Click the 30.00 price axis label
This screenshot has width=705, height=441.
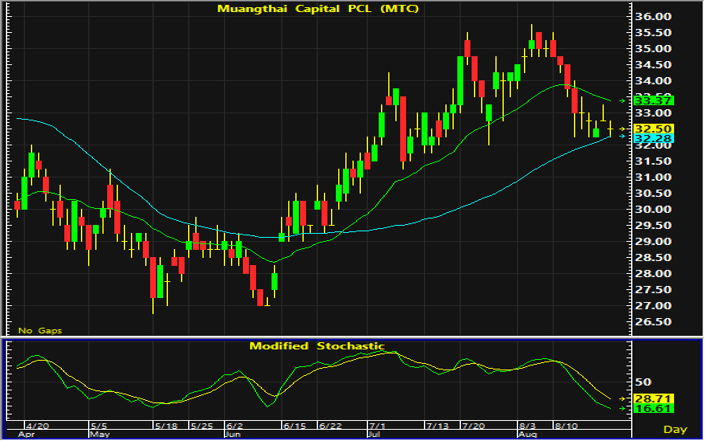pyautogui.click(x=653, y=209)
